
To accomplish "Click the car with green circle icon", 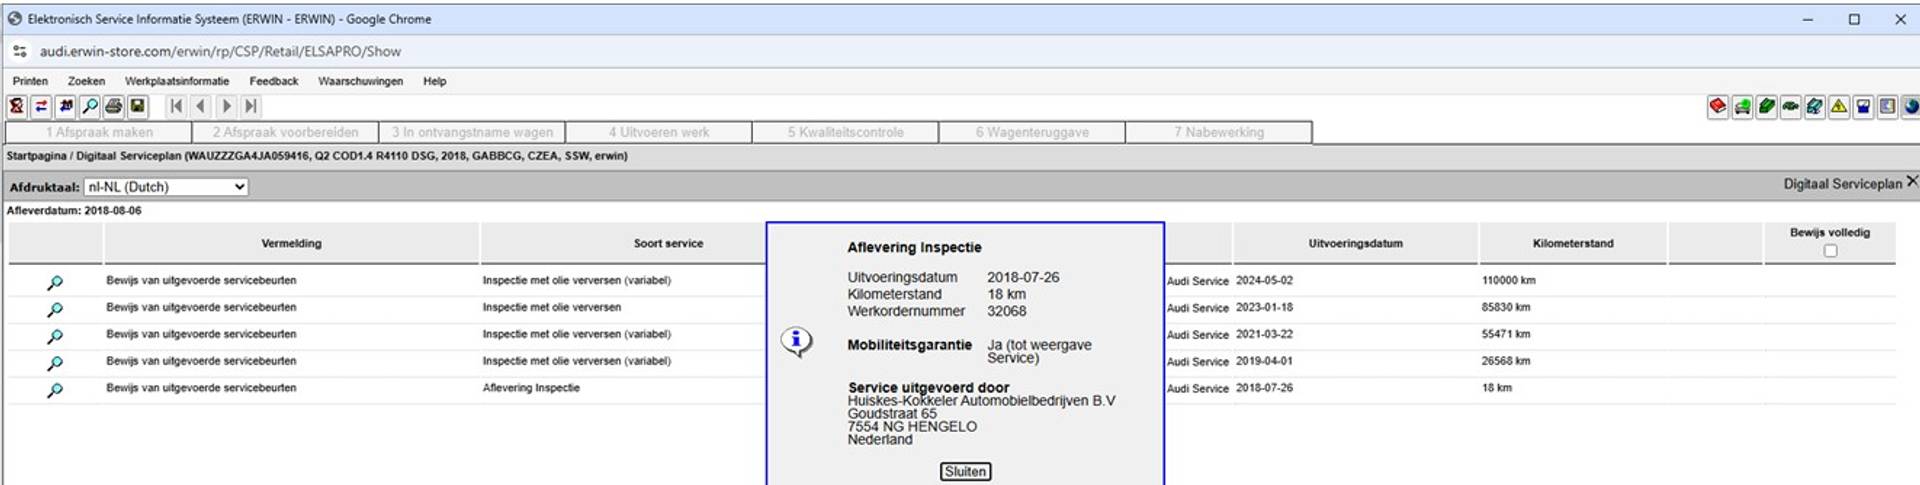I will 1742,106.
